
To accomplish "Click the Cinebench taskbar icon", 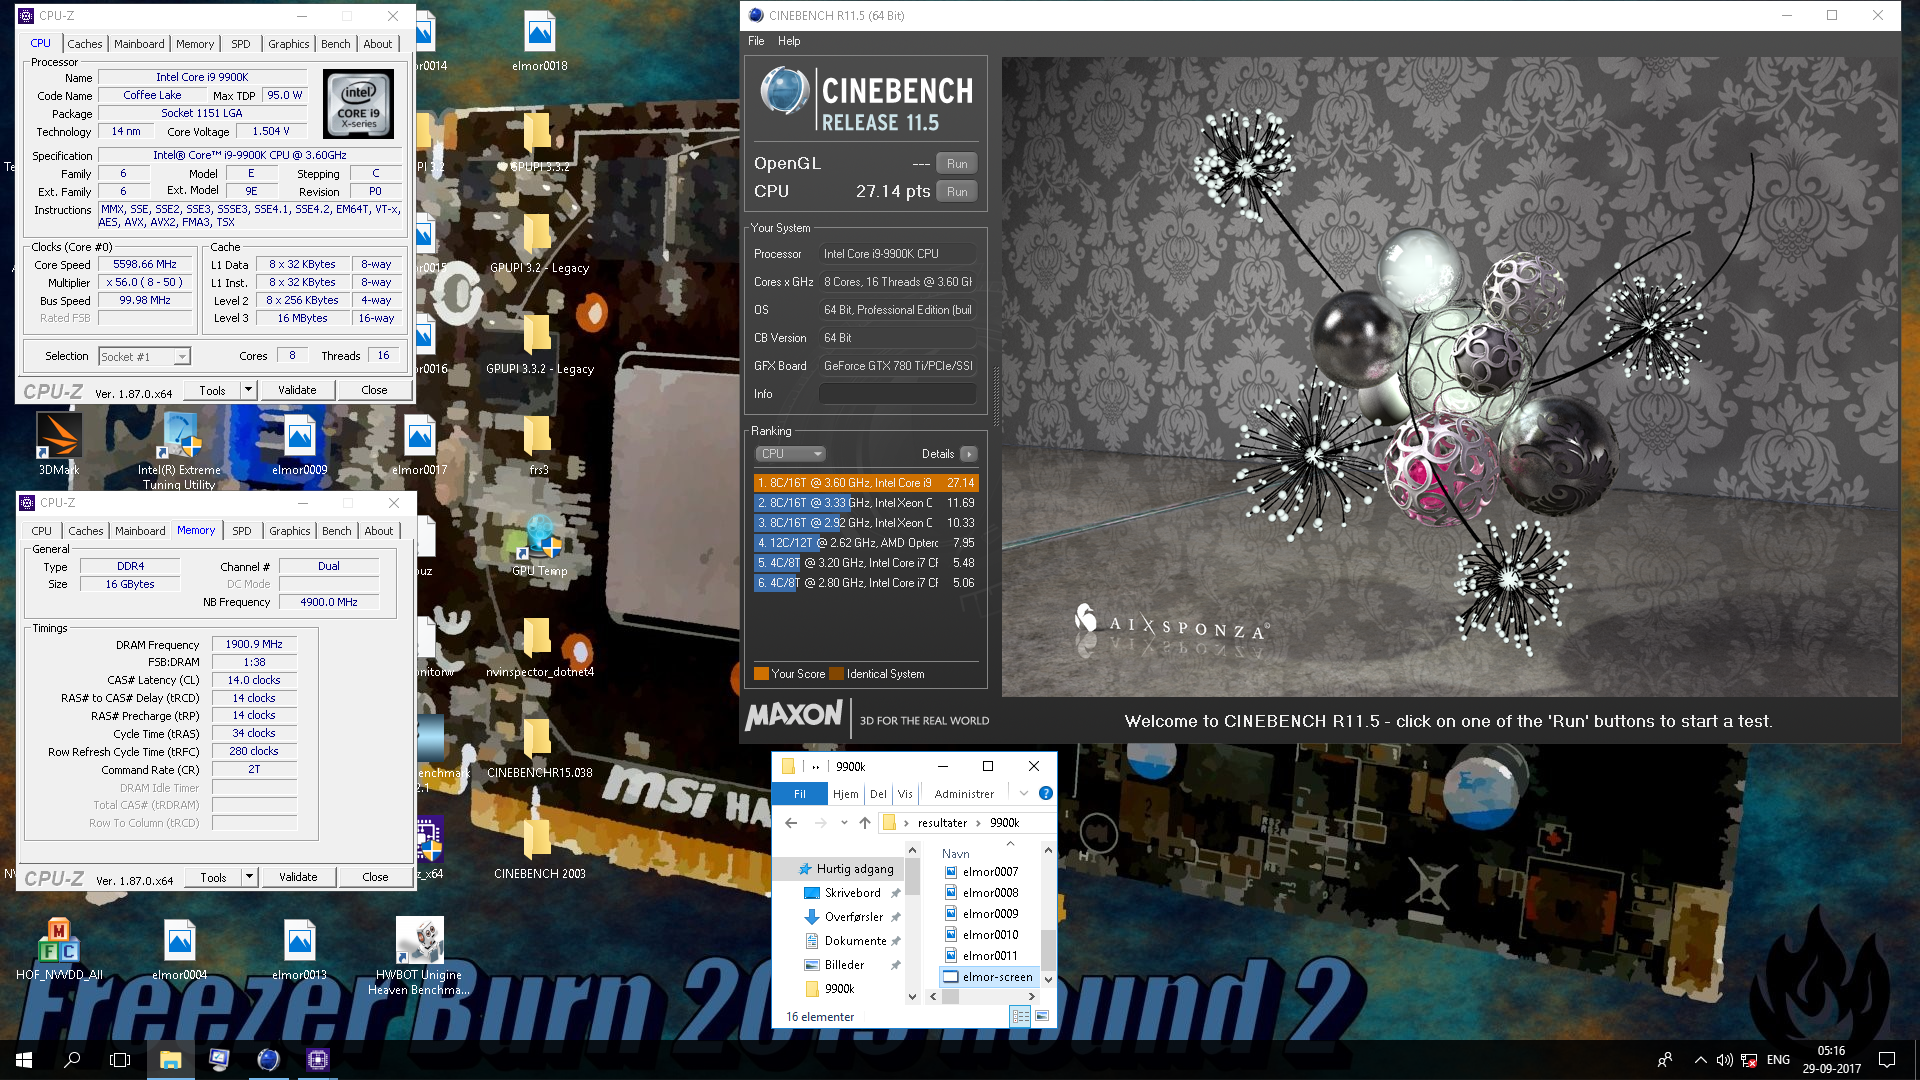I will click(x=268, y=1059).
